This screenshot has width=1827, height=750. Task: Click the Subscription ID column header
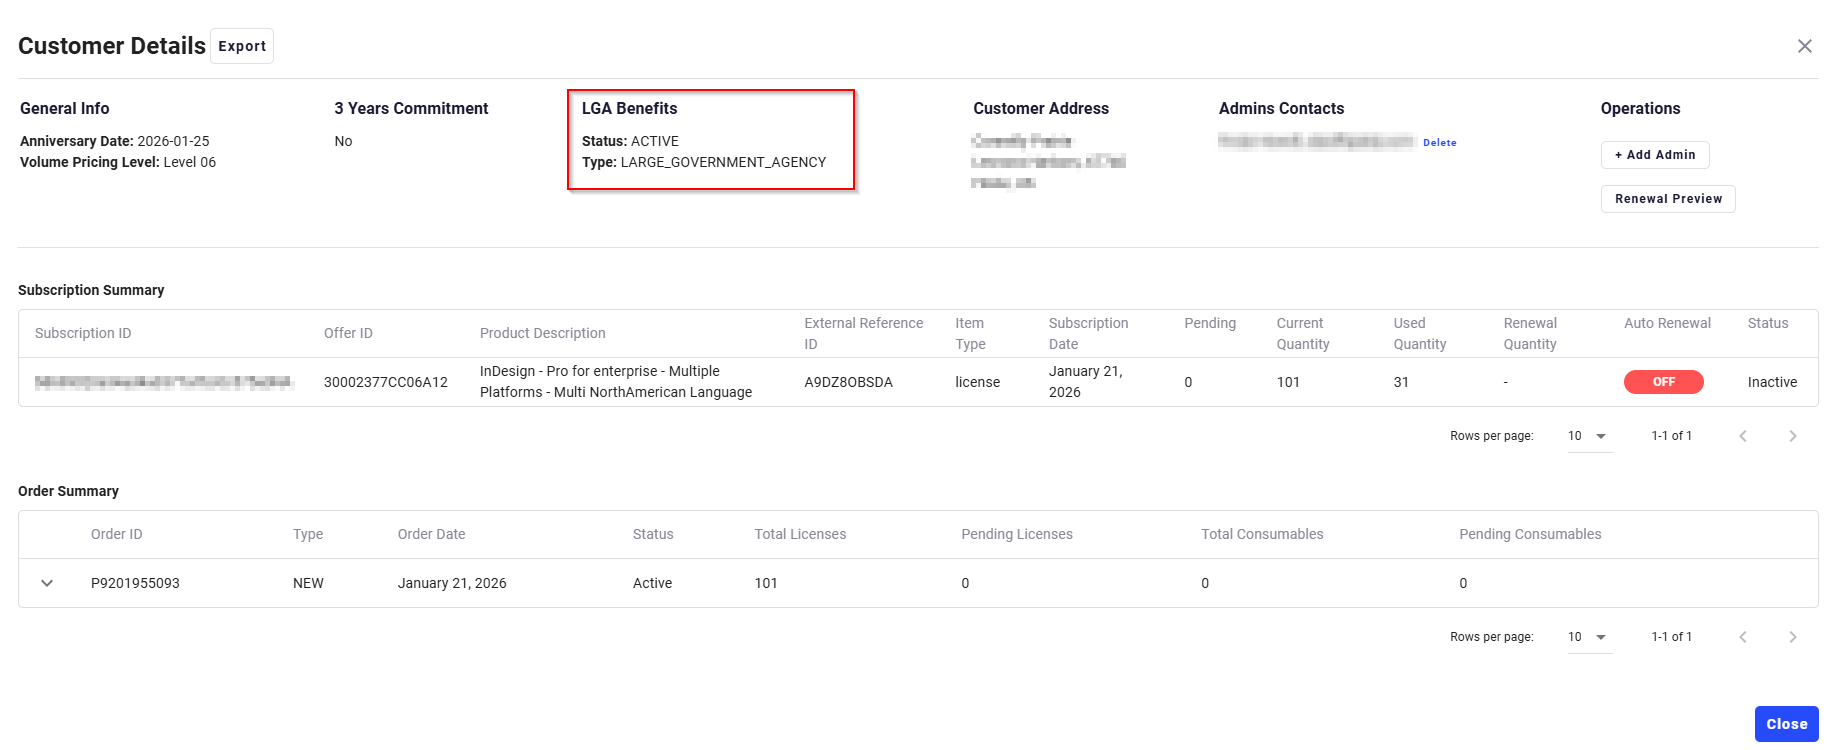[x=83, y=333]
